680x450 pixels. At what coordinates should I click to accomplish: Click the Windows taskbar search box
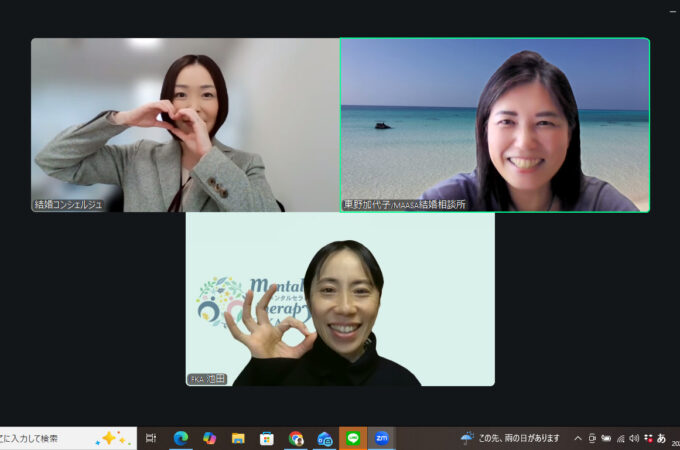click(60, 438)
